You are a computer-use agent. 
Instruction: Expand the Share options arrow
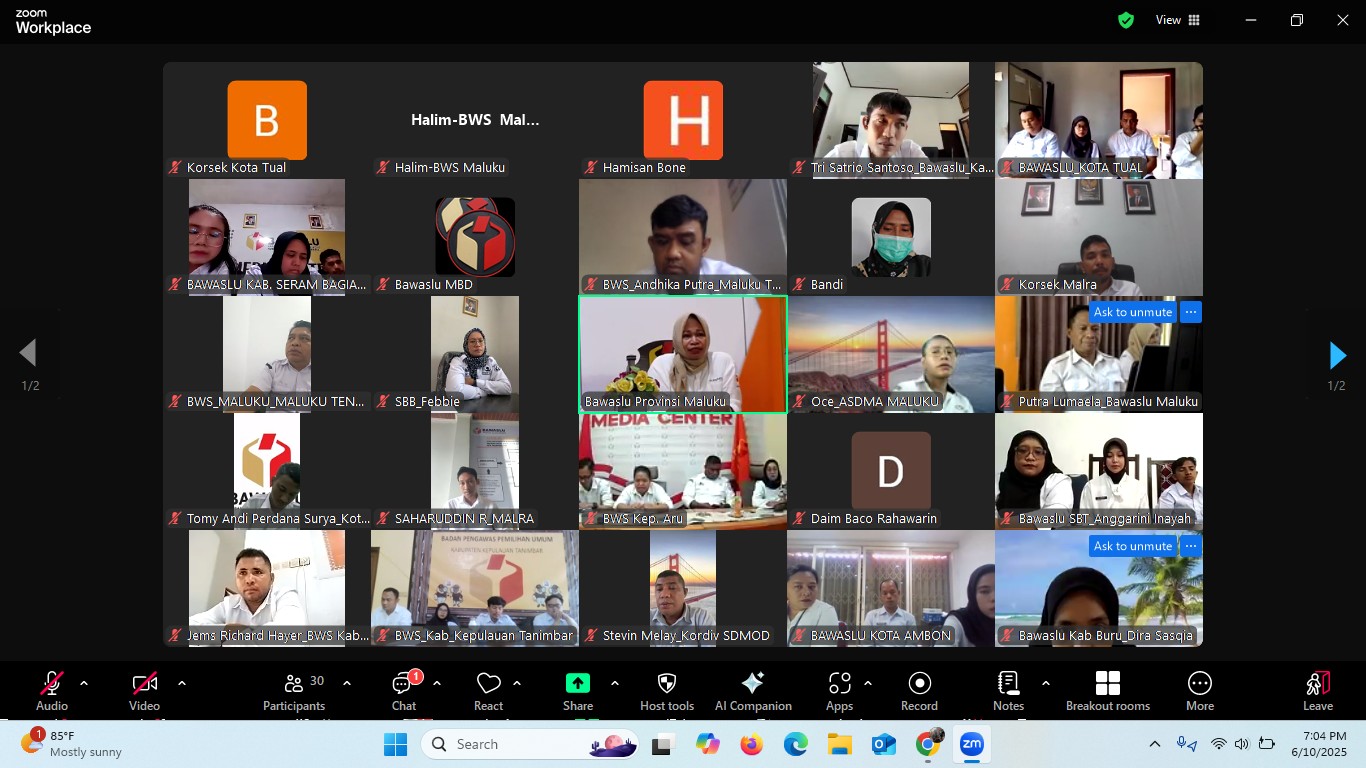[614, 683]
